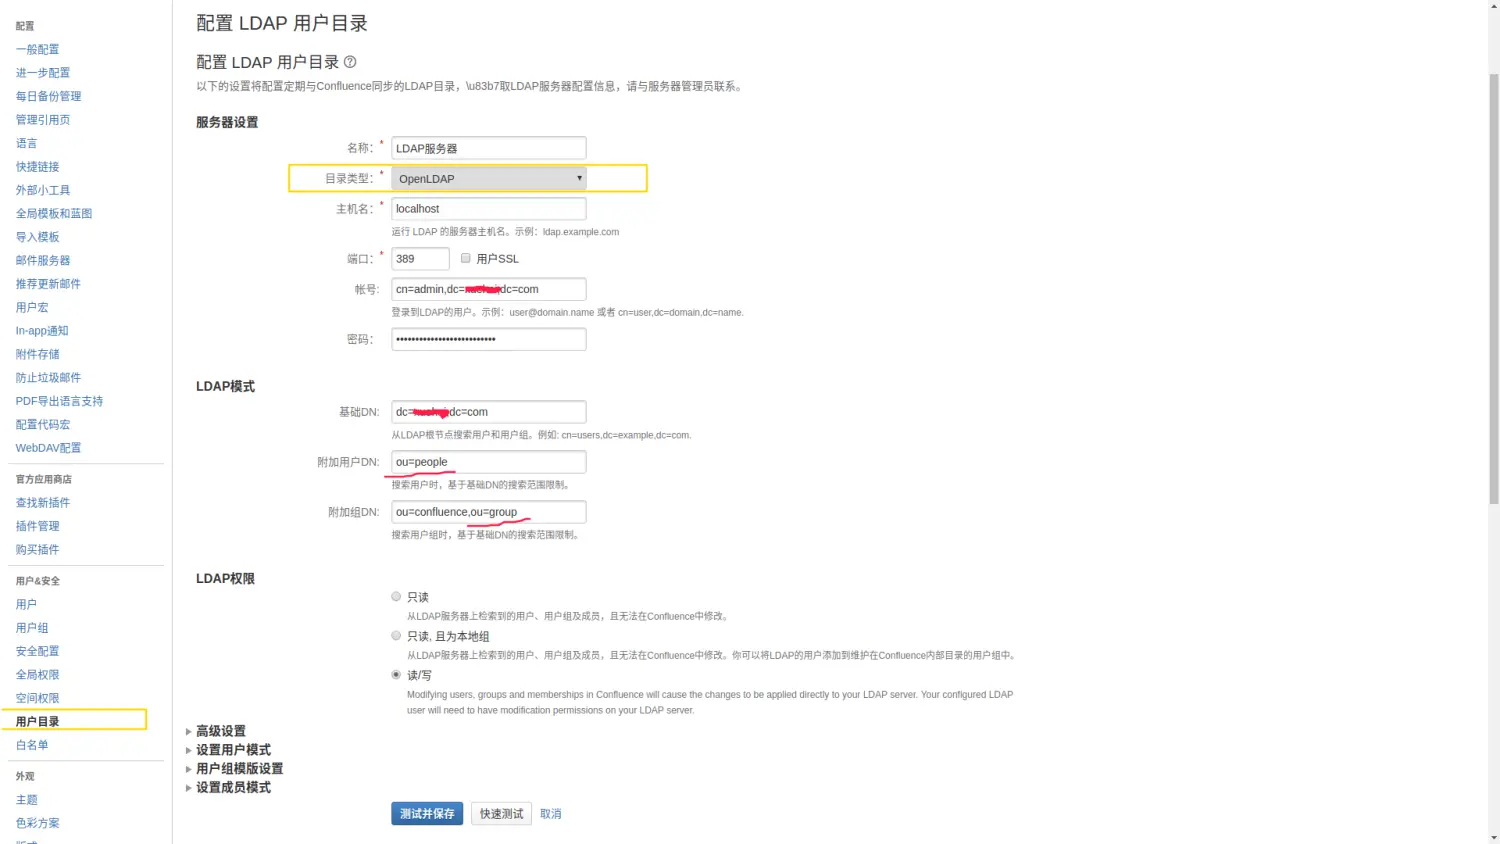The width and height of the screenshot is (1500, 844).
Task: Open WebDAV配置 in the sidebar
Action: coord(48,448)
